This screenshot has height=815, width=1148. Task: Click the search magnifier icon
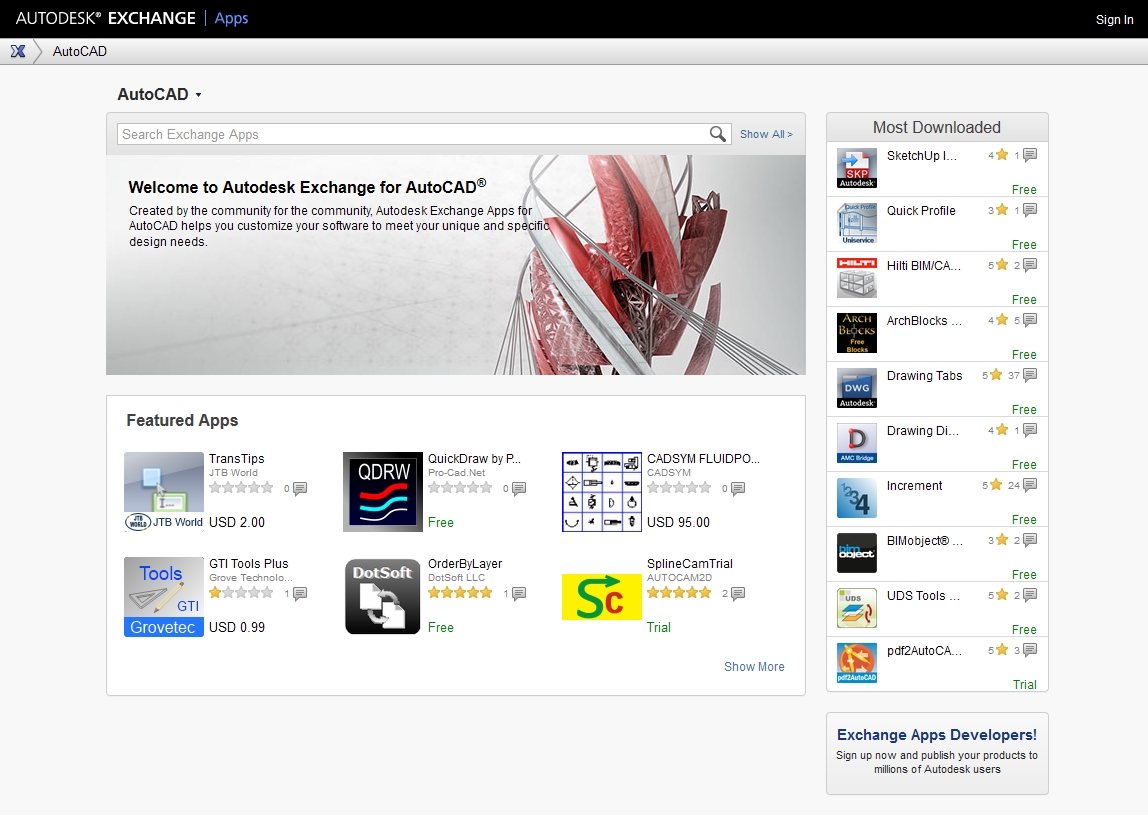718,133
